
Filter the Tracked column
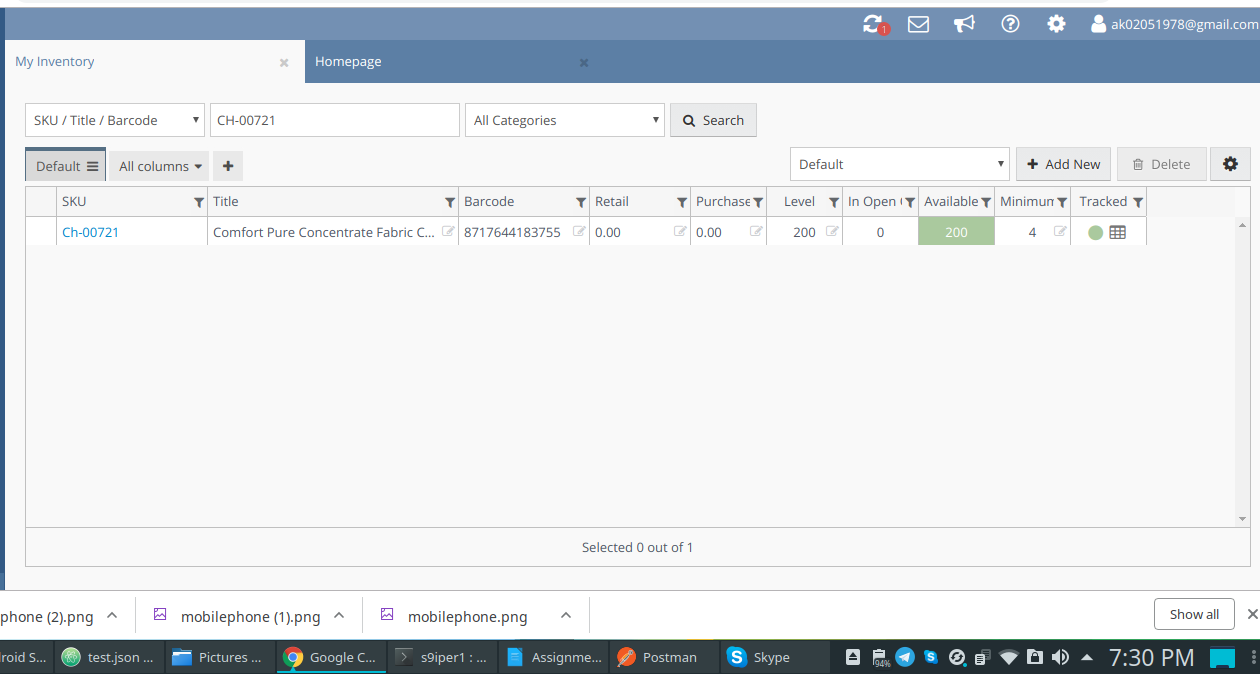(1138, 202)
